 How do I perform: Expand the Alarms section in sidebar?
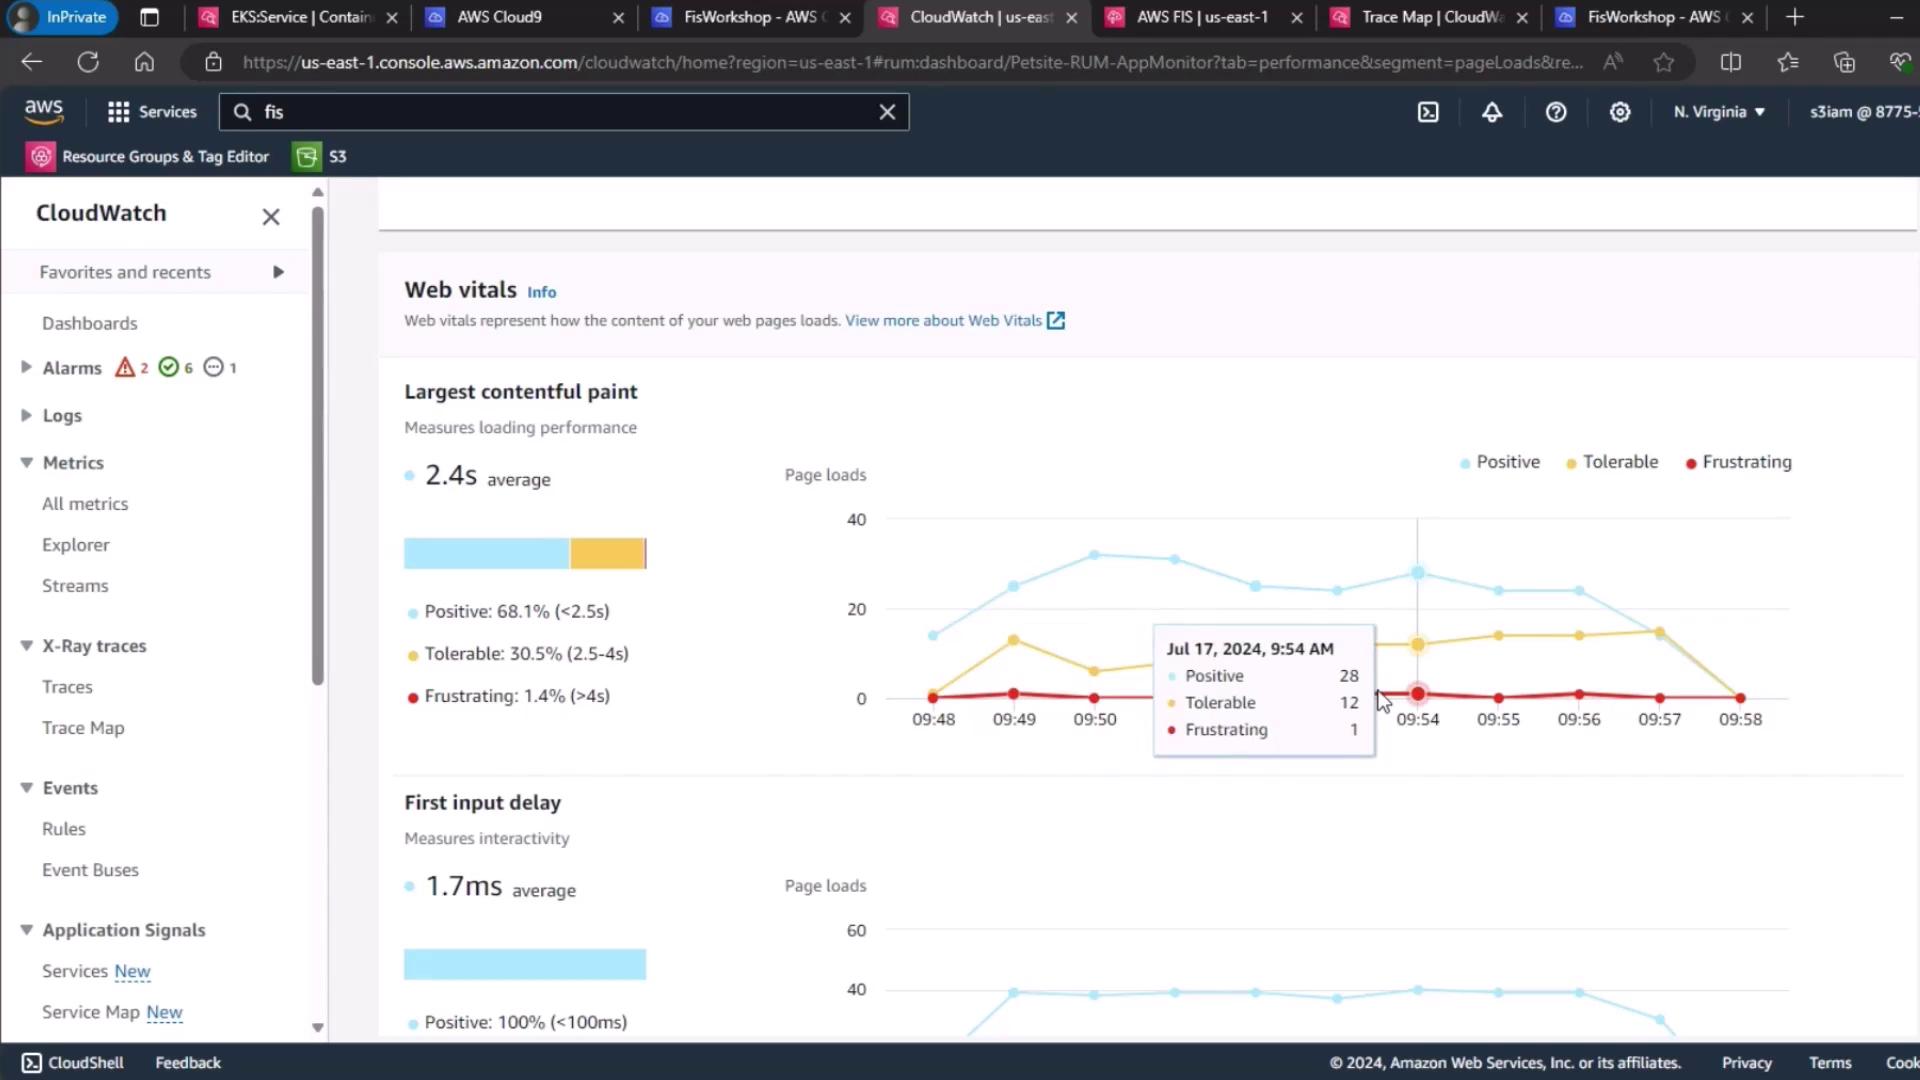(26, 367)
